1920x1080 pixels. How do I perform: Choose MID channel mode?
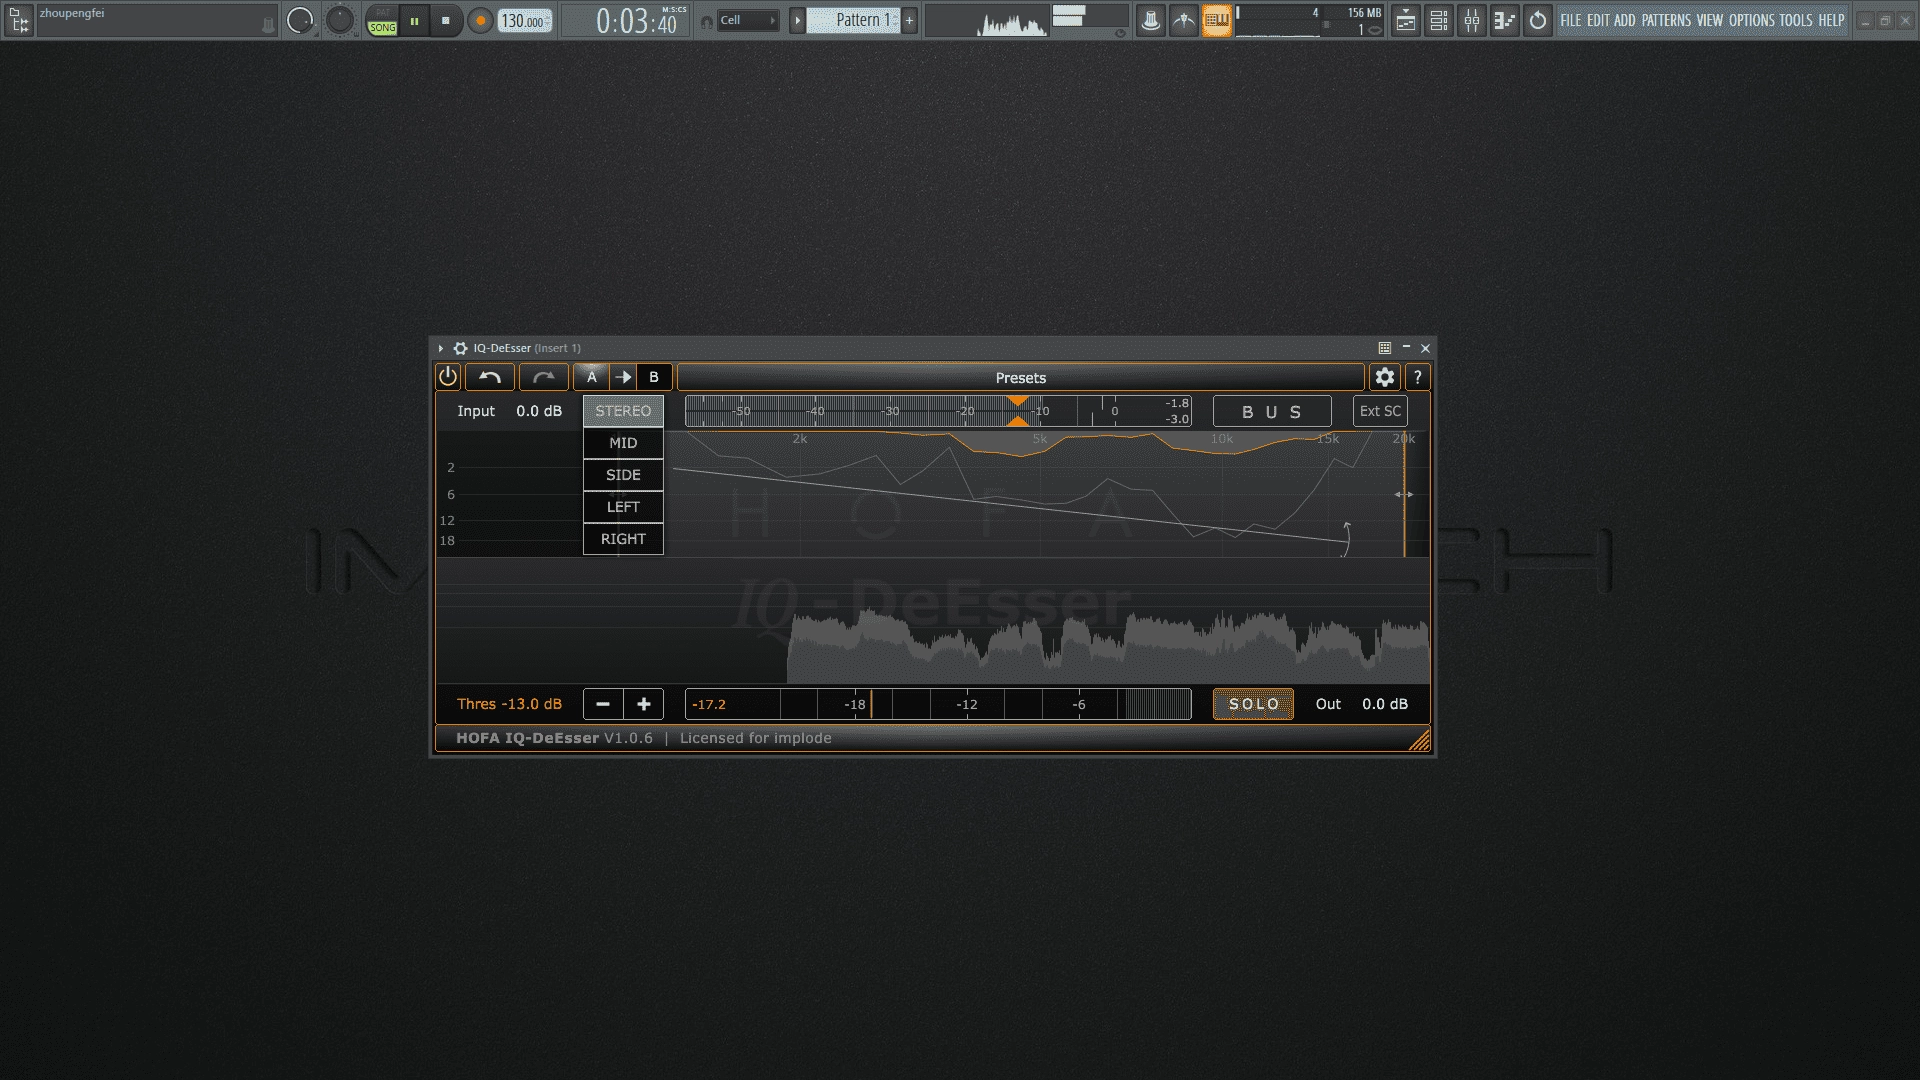point(623,443)
